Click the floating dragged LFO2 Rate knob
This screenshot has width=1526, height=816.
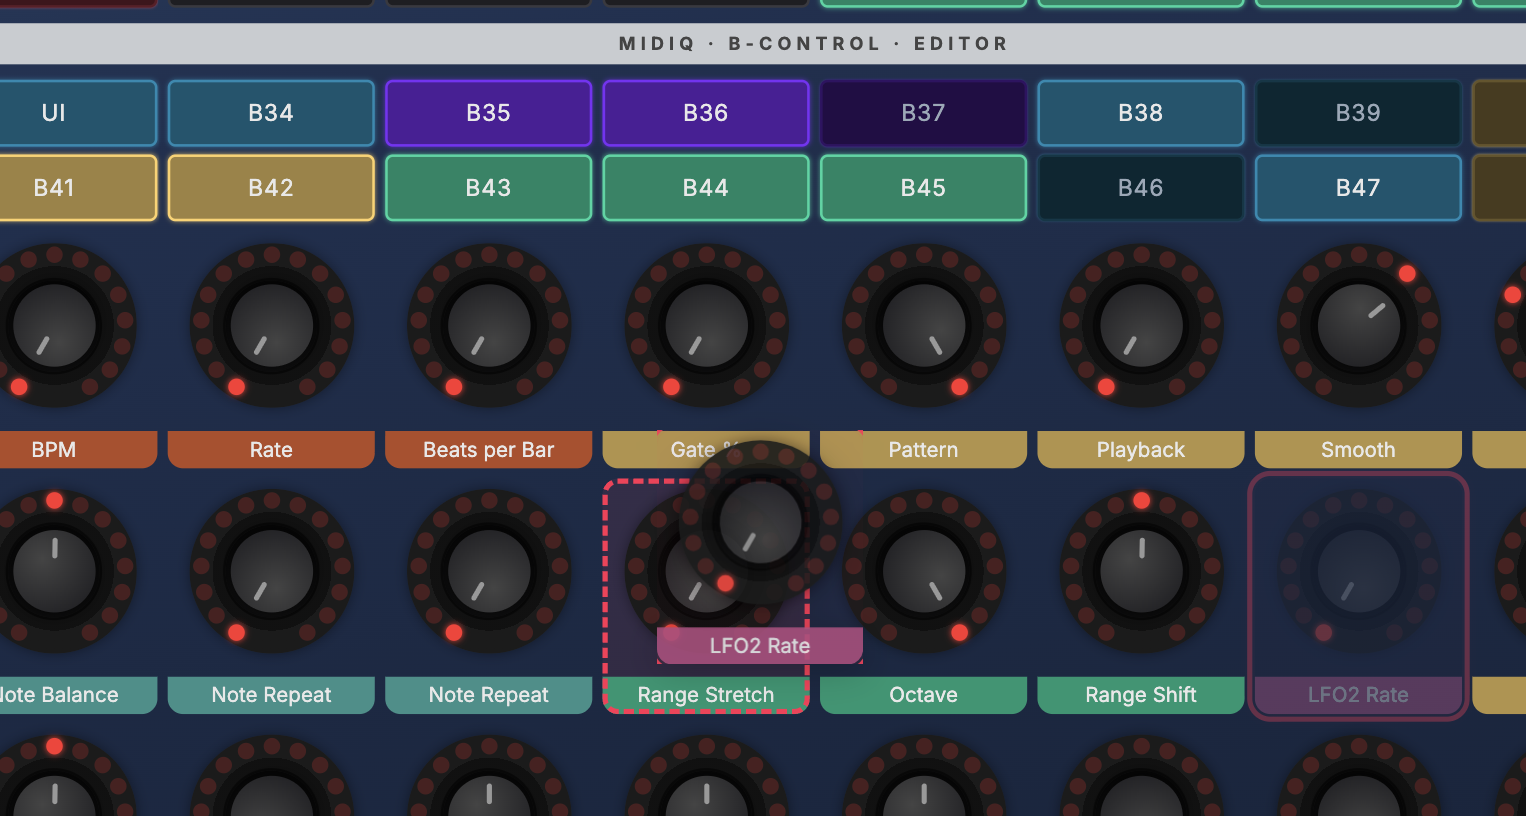(760, 522)
